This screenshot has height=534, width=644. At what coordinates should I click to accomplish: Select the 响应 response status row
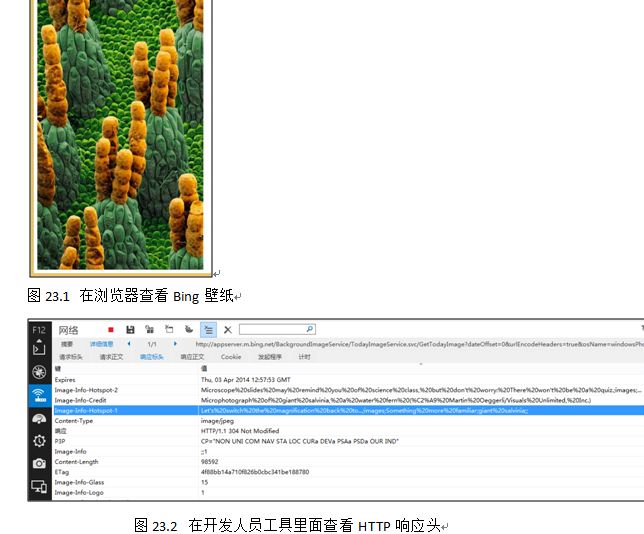348,431
